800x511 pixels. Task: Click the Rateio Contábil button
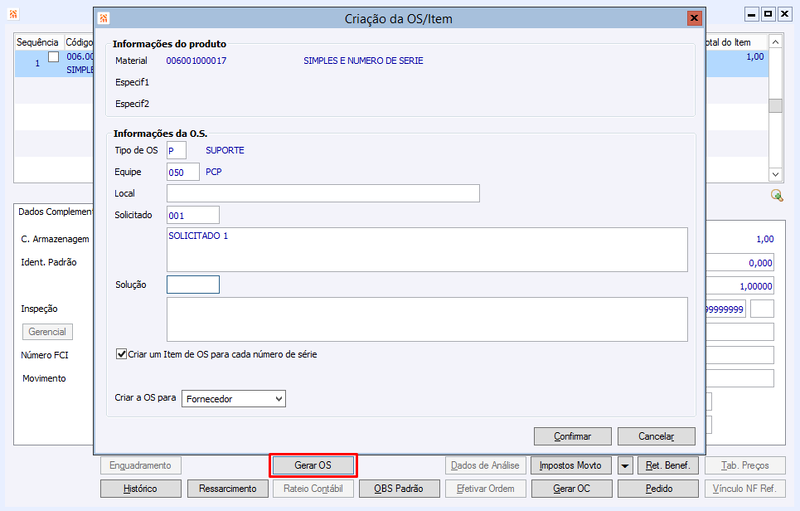313,489
